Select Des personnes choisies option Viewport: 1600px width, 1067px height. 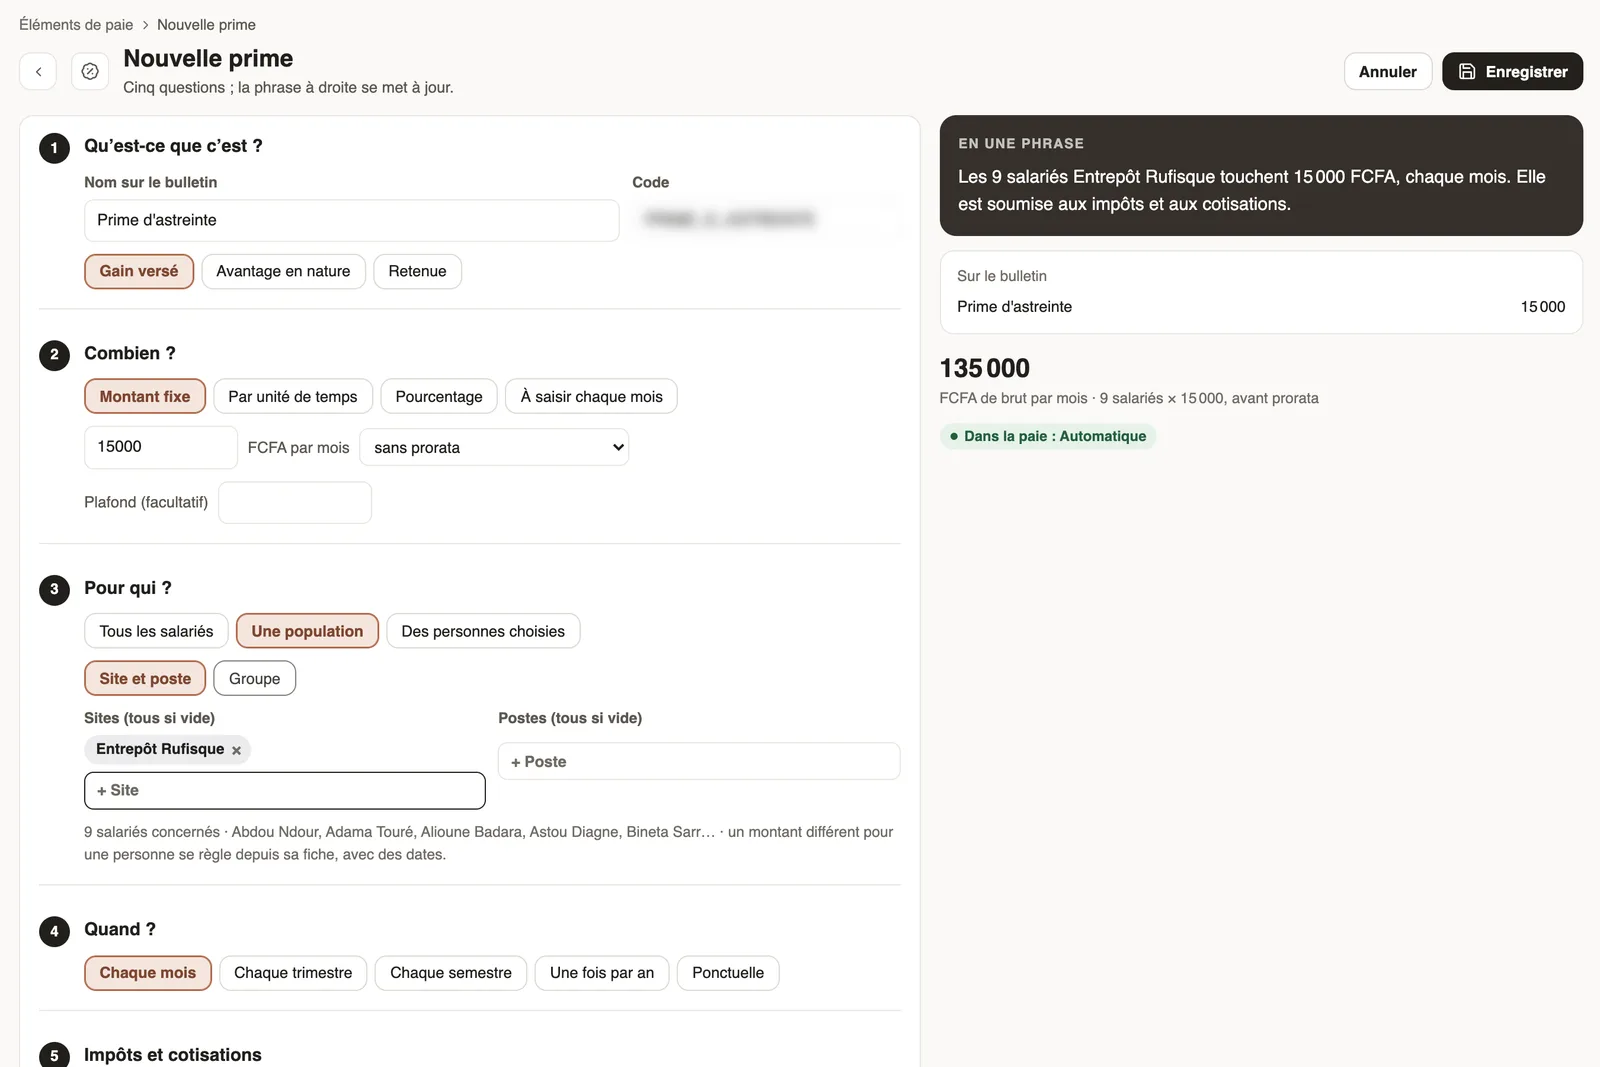483,631
